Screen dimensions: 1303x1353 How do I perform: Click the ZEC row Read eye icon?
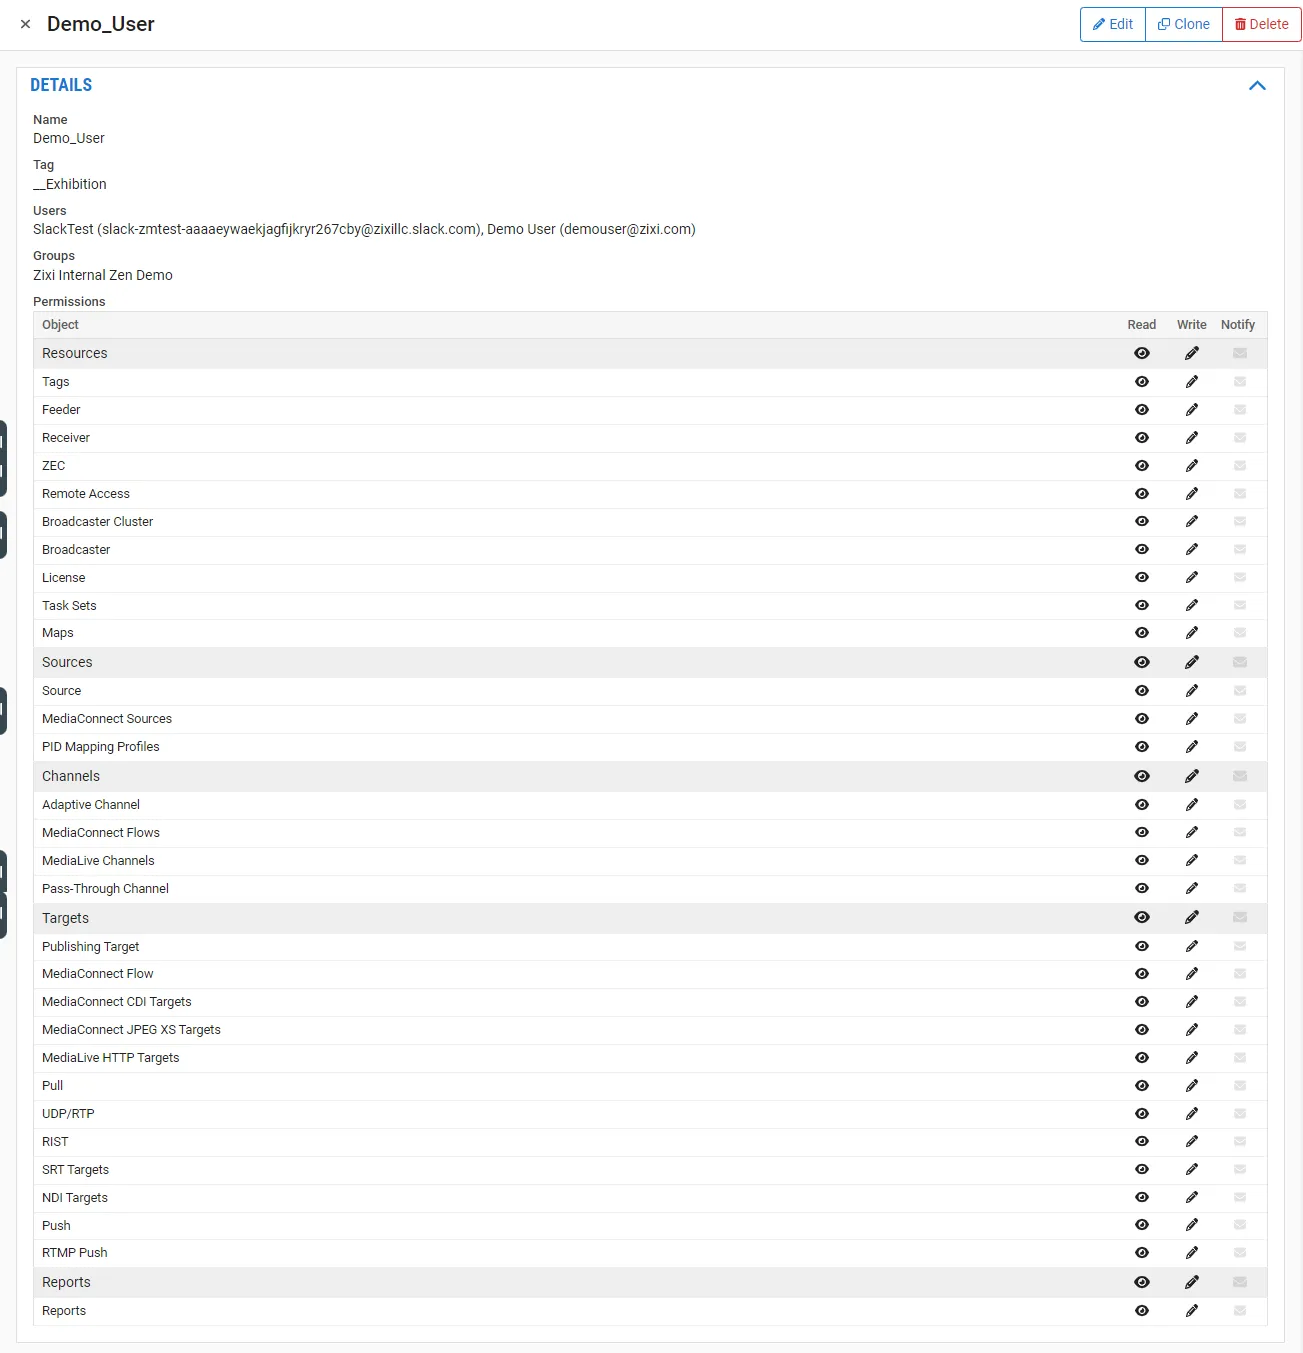[1142, 466]
